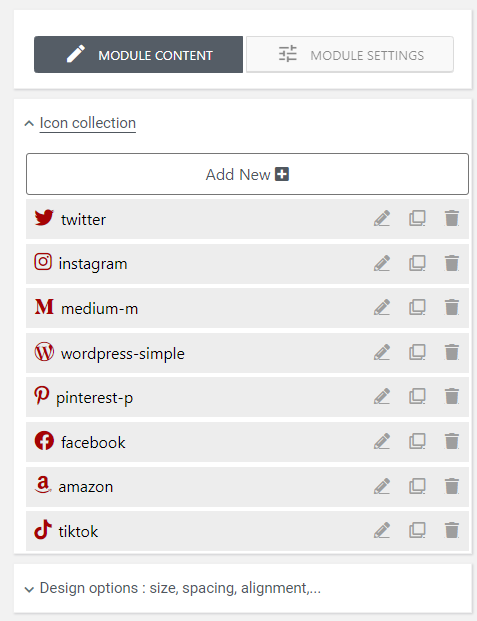
Task: Expand Design options section
Action: [x=180, y=588]
